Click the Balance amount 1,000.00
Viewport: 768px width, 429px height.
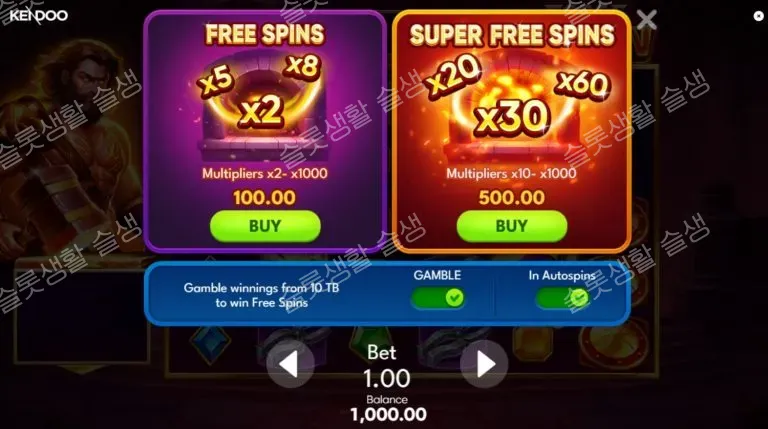point(388,415)
